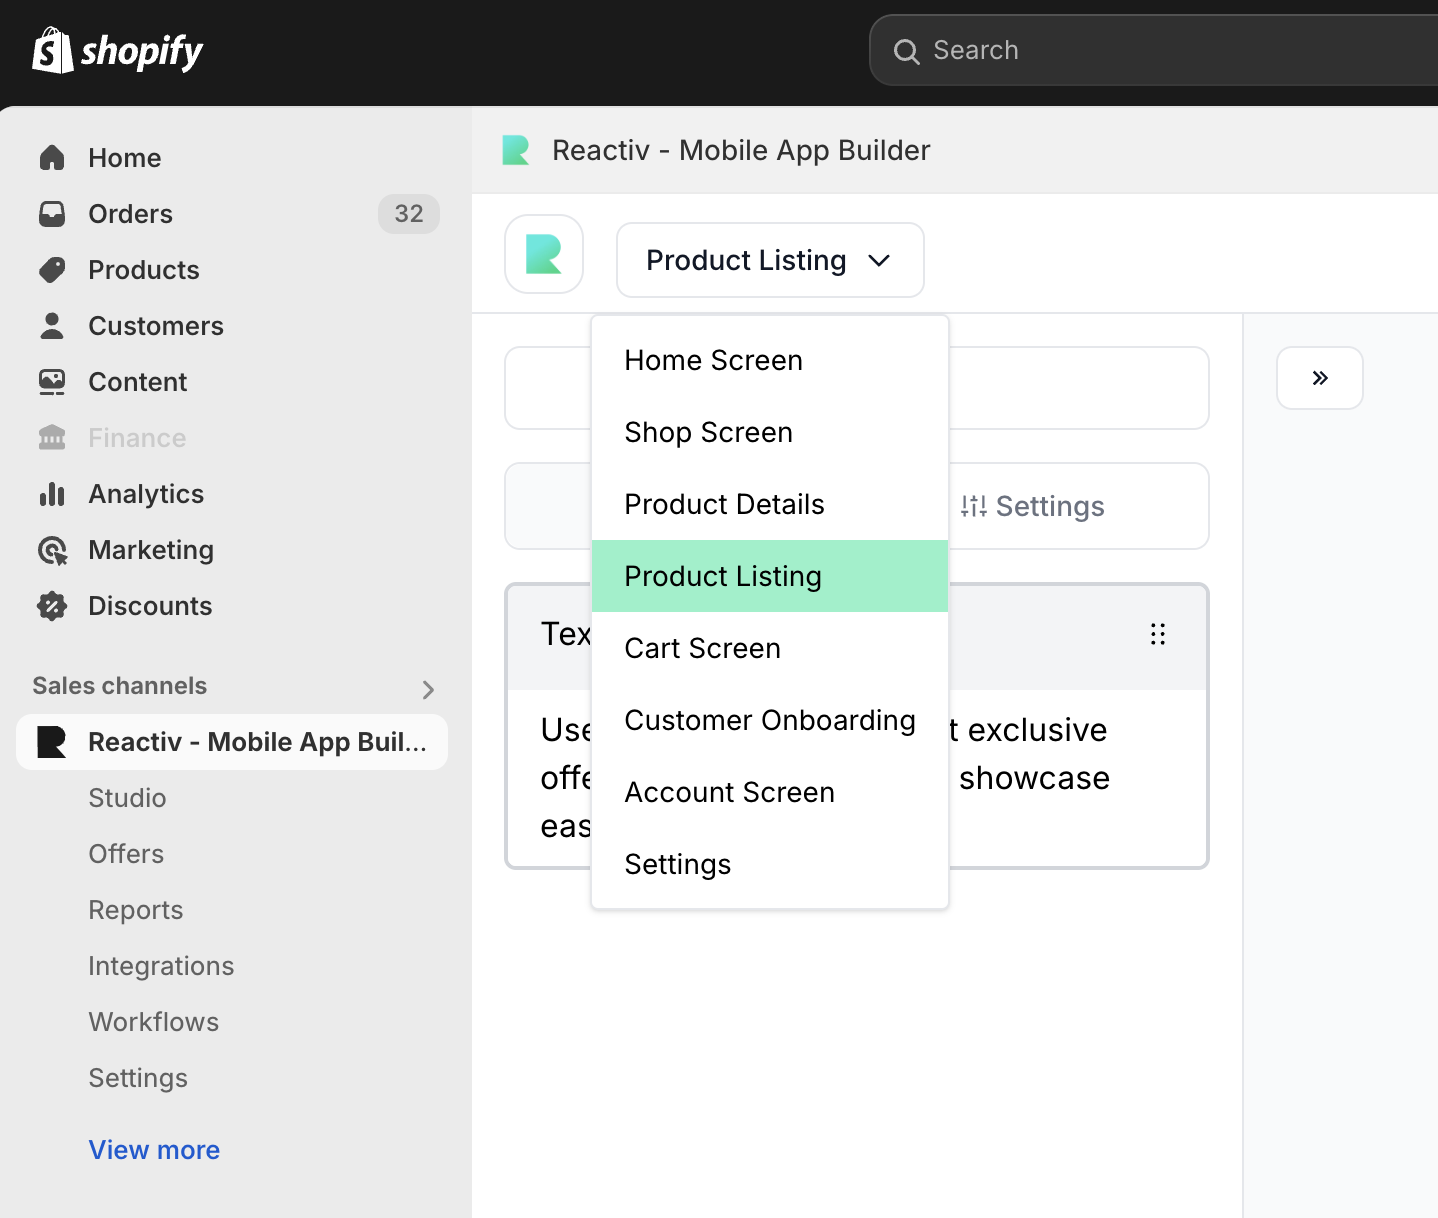Click the Products tag icon
This screenshot has width=1438, height=1218.
[x=52, y=270]
